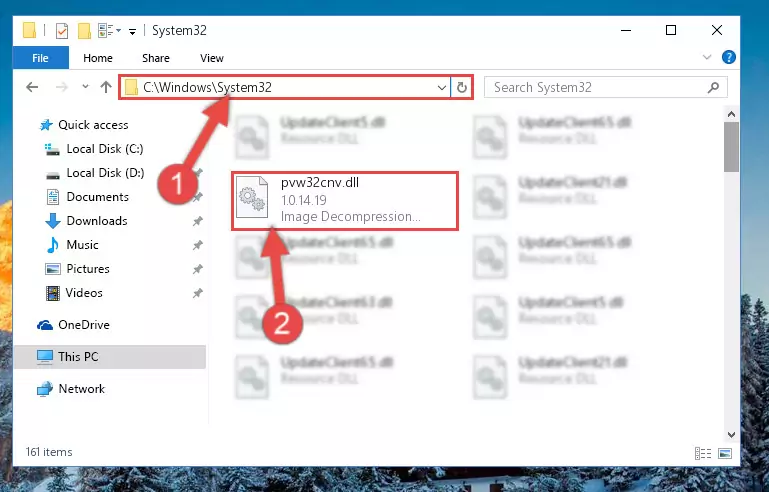The image size is (769, 492).
Task: Click the pin icon next to Music
Action: click(197, 245)
